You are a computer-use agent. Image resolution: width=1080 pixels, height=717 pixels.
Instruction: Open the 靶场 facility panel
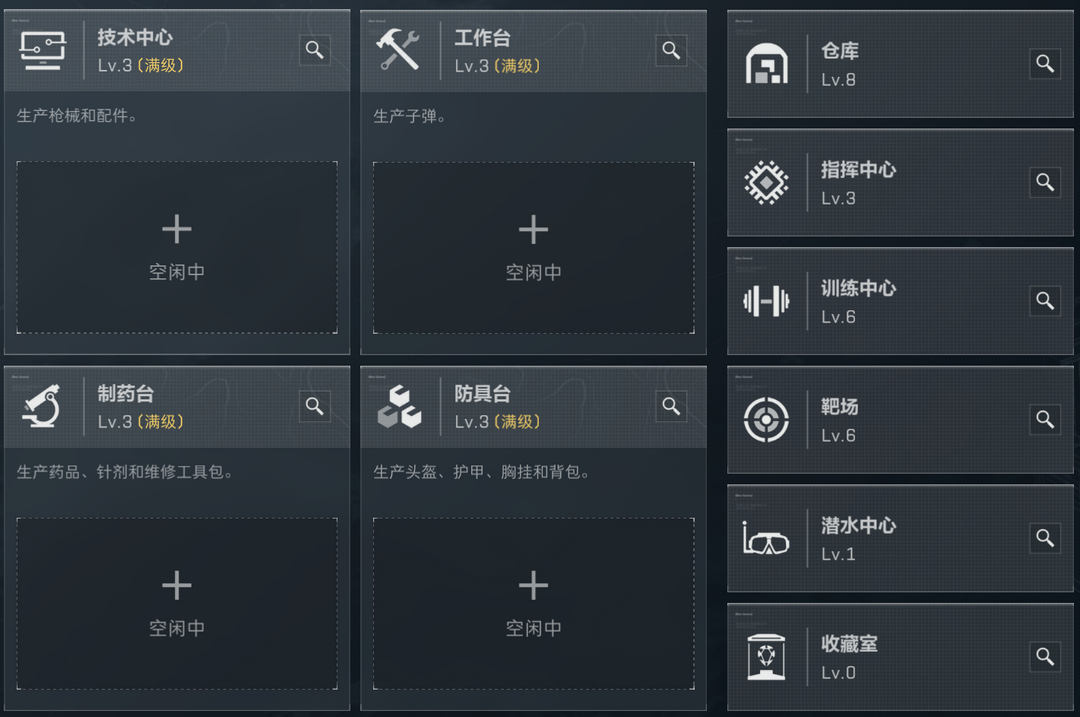pos(900,420)
